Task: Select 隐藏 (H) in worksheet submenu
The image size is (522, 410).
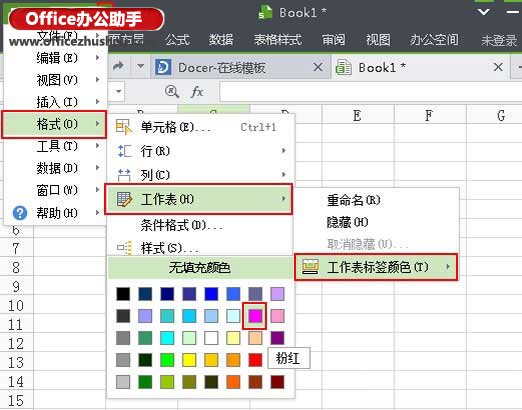Action: (347, 222)
